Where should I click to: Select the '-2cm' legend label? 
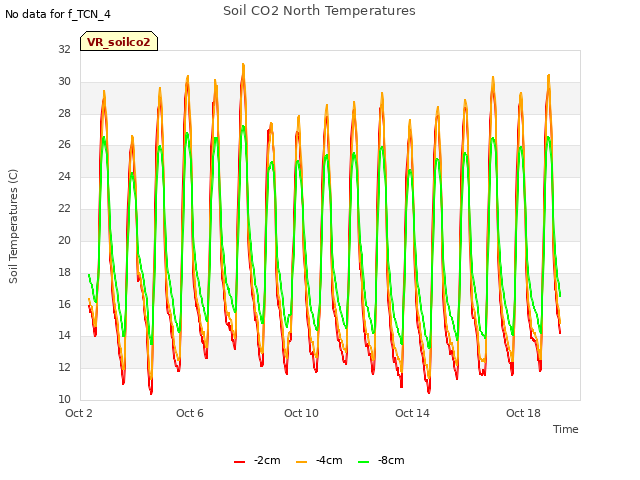pos(267,460)
